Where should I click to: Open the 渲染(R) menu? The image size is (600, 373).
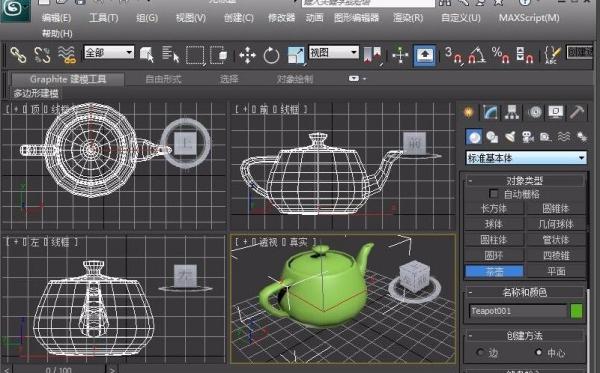coord(408,18)
